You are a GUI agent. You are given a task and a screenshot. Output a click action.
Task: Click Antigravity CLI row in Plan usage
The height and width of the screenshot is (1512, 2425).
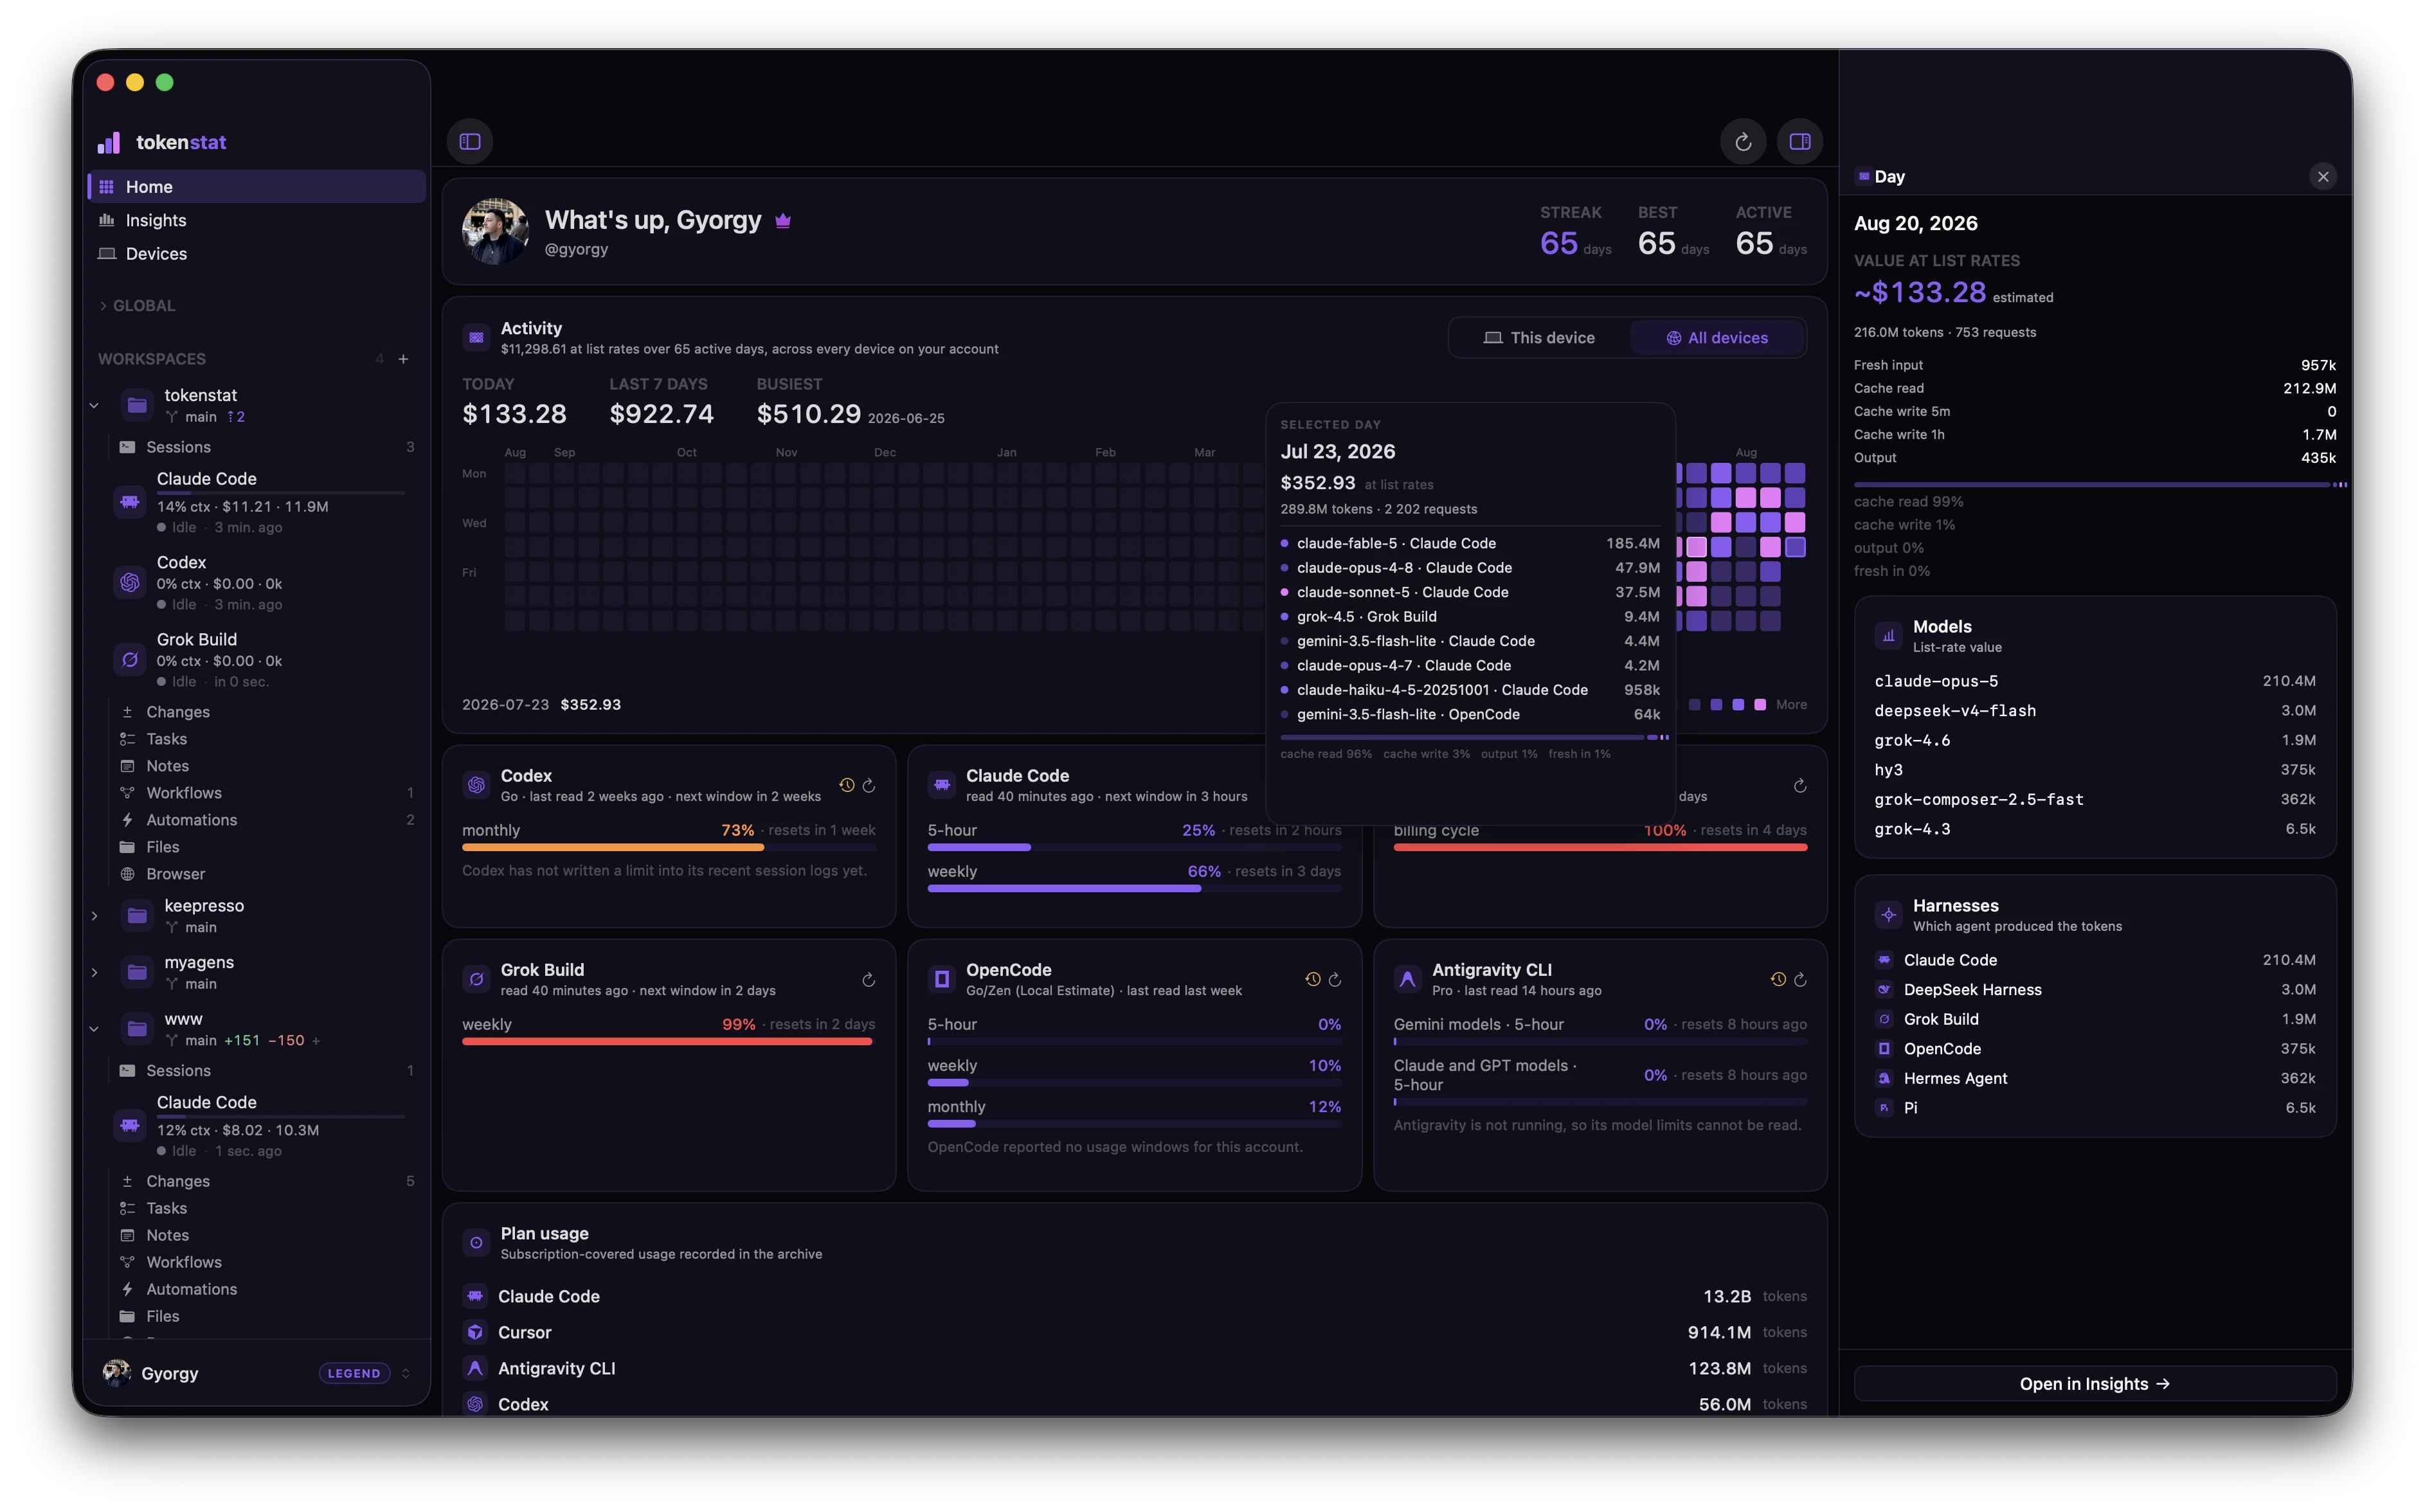pyautogui.click(x=1134, y=1369)
